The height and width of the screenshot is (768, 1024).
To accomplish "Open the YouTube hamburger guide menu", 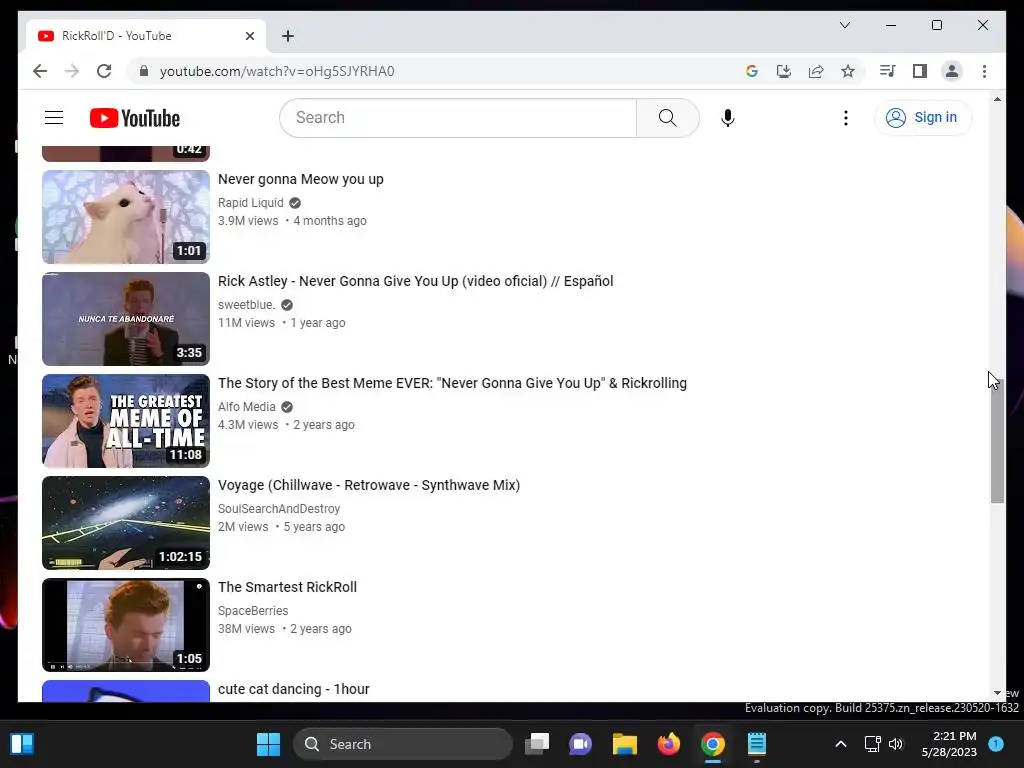I will (54, 118).
